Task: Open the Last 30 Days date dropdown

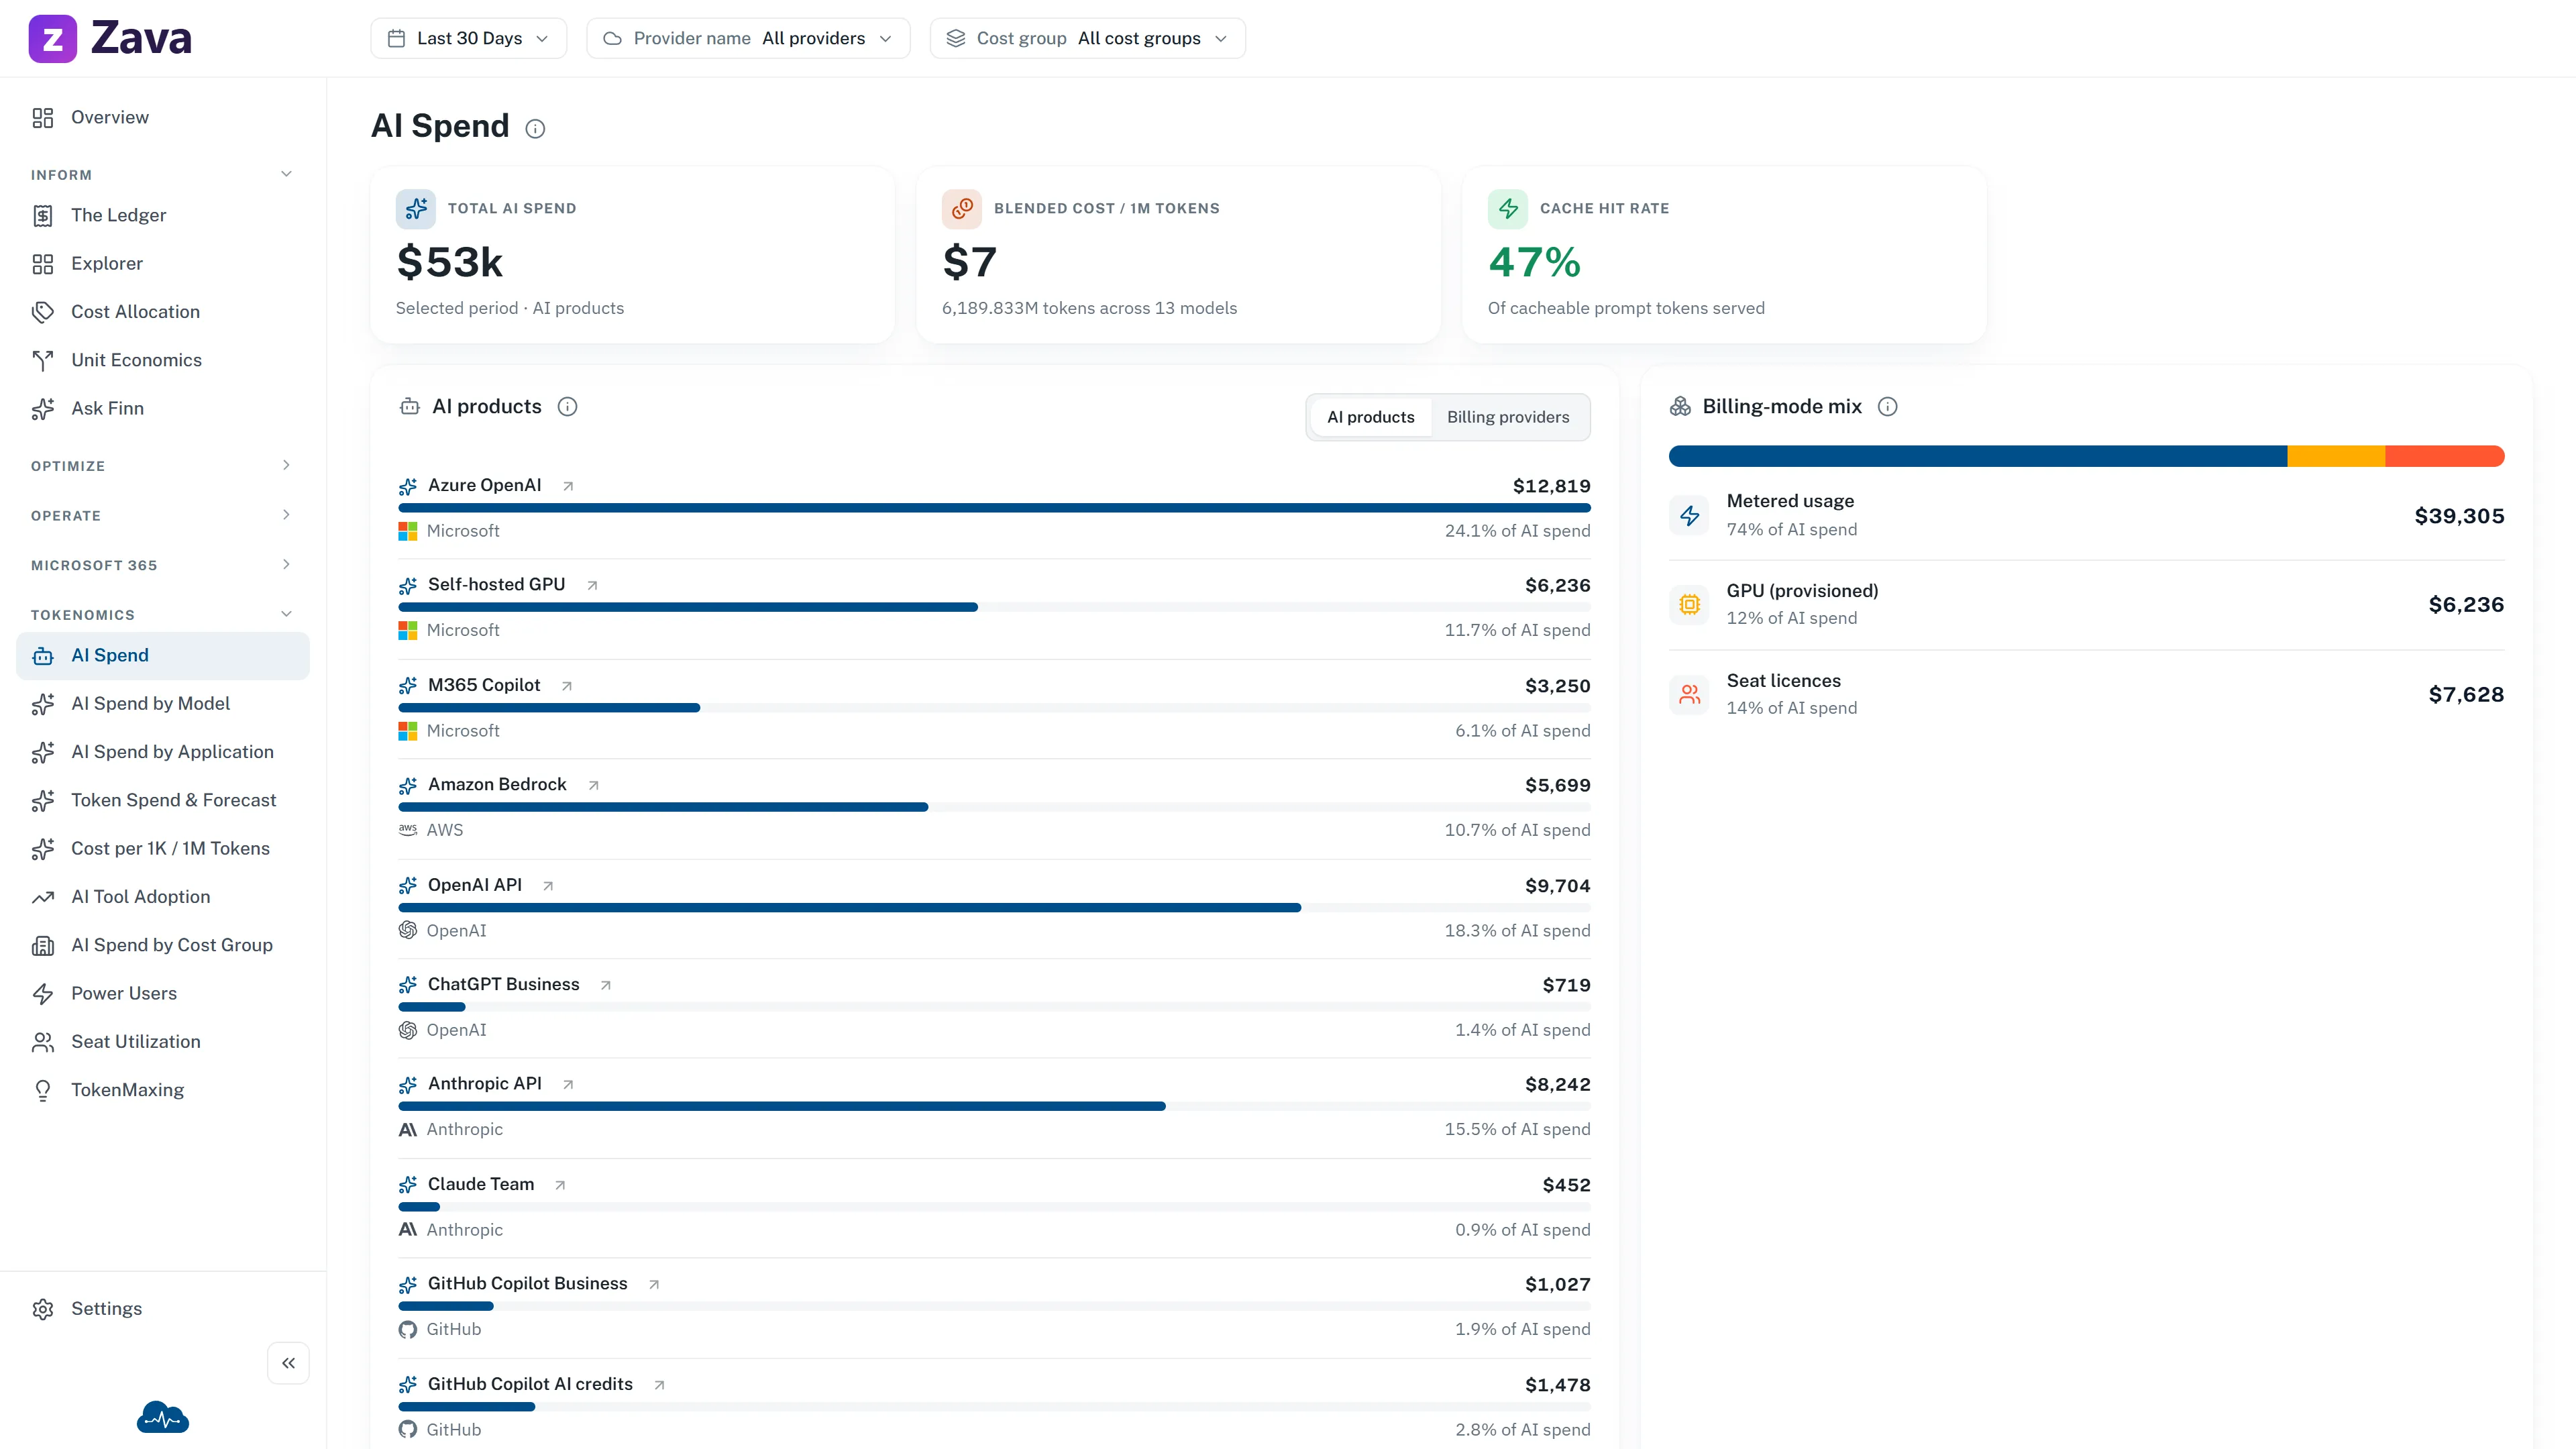Action: coord(469,38)
